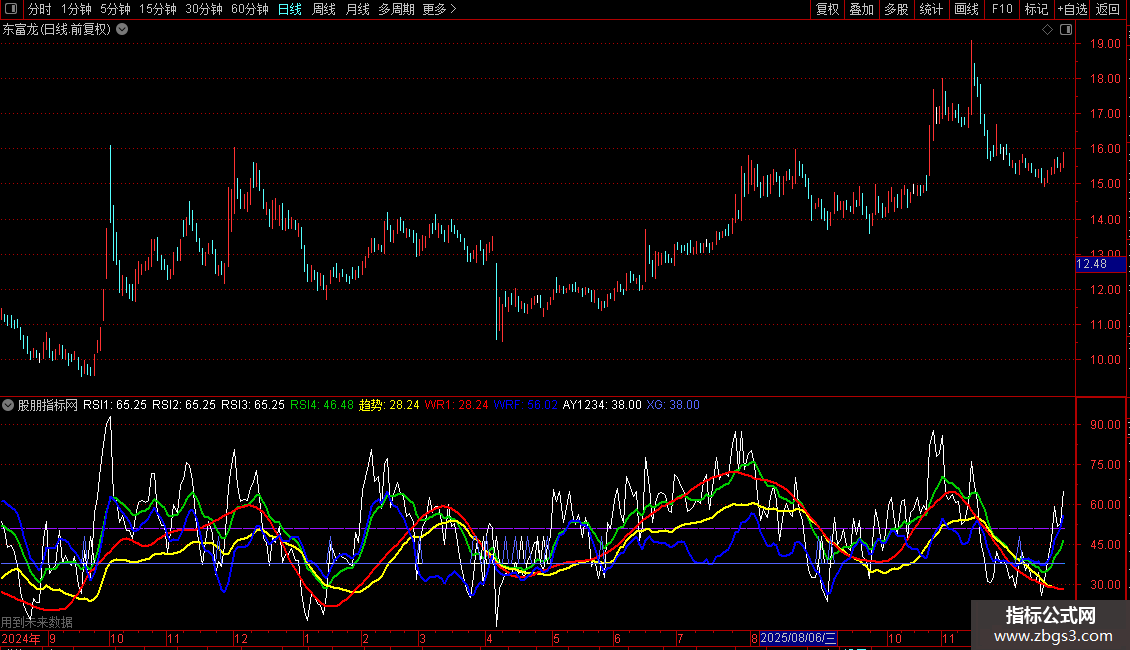The image size is (1130, 650).
Task: Open the 复权 adjustment option
Action: pyautogui.click(x=827, y=9)
